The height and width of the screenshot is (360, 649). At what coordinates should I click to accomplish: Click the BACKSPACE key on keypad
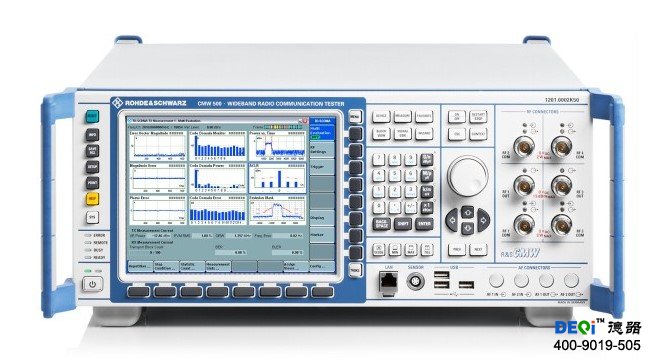(382, 224)
